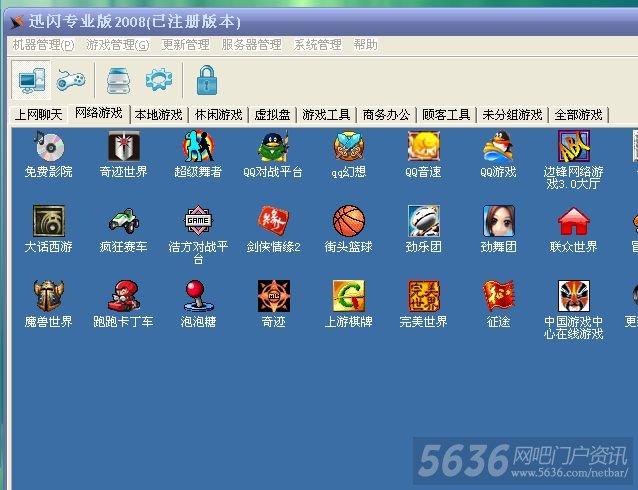The height and width of the screenshot is (490, 638).
Task: Open the QQ游戏 penguin icon
Action: [498, 146]
